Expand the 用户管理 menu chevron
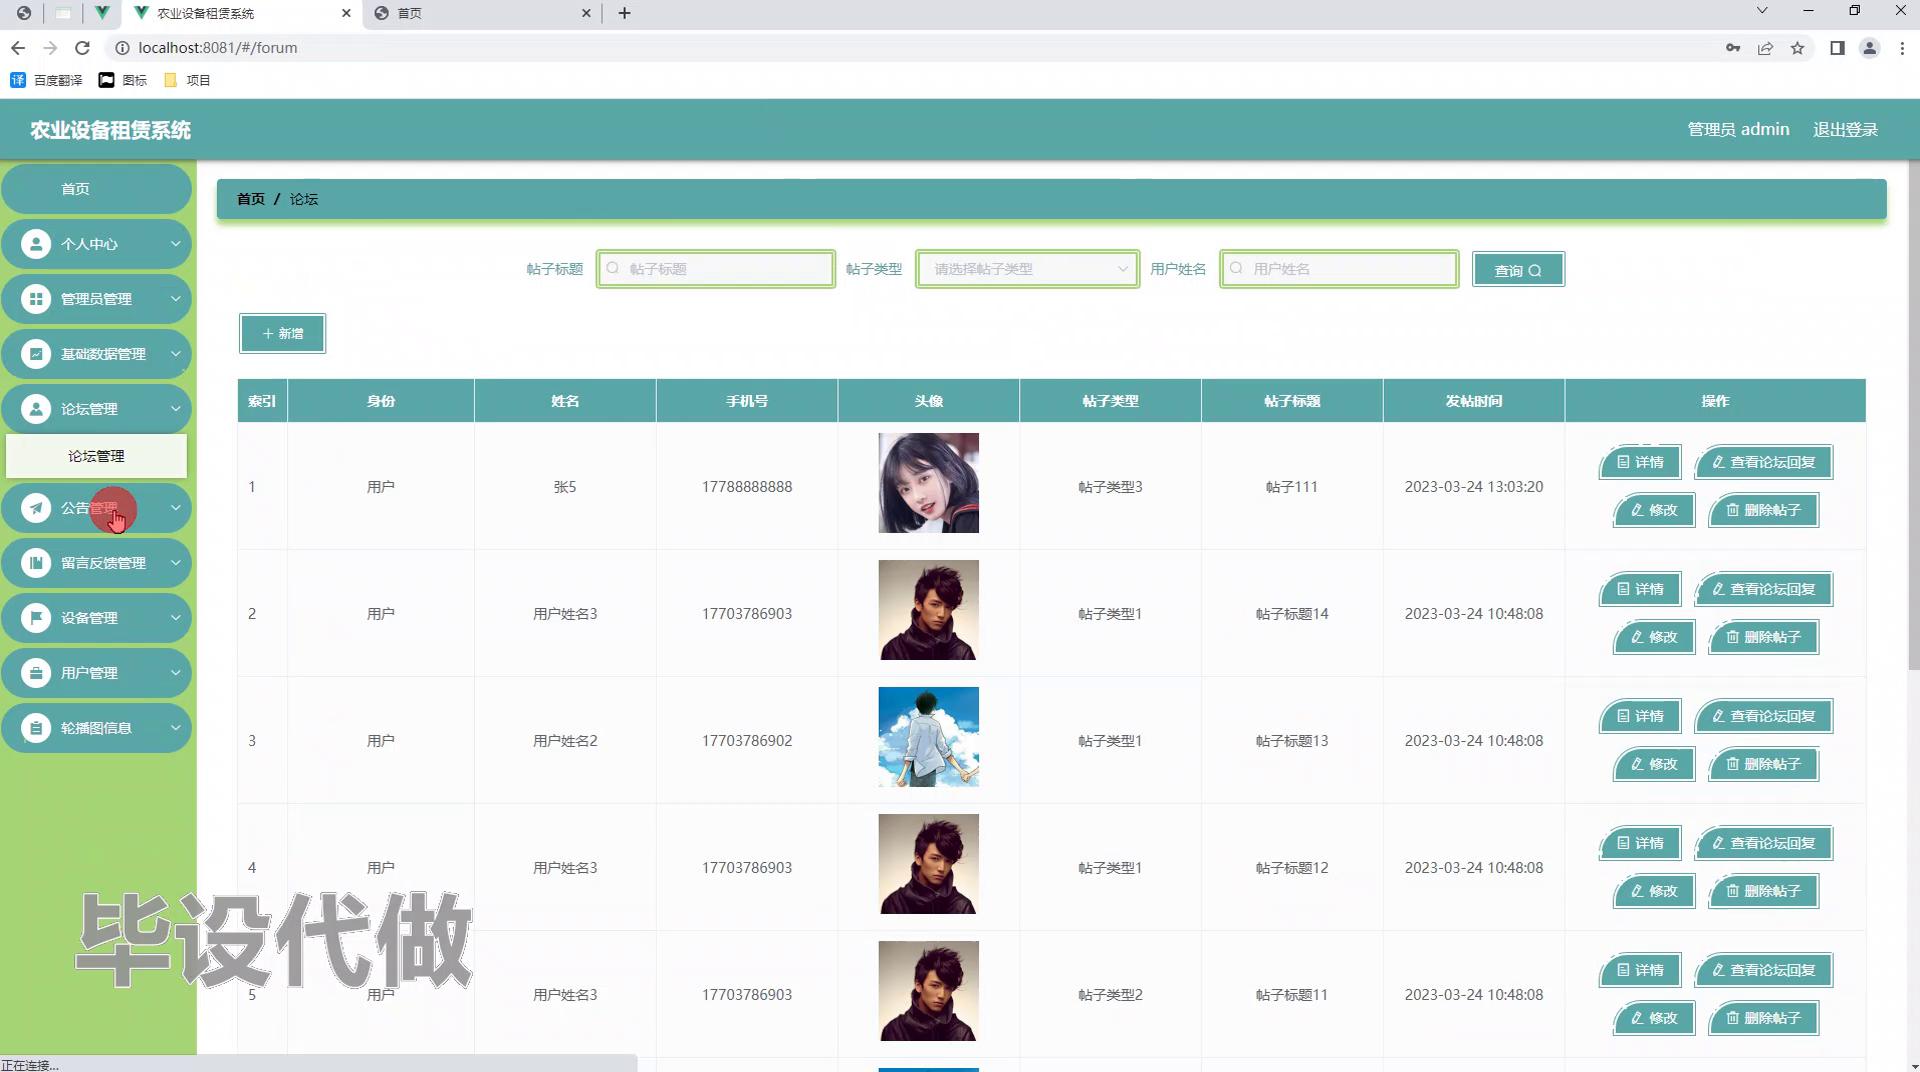 [175, 673]
